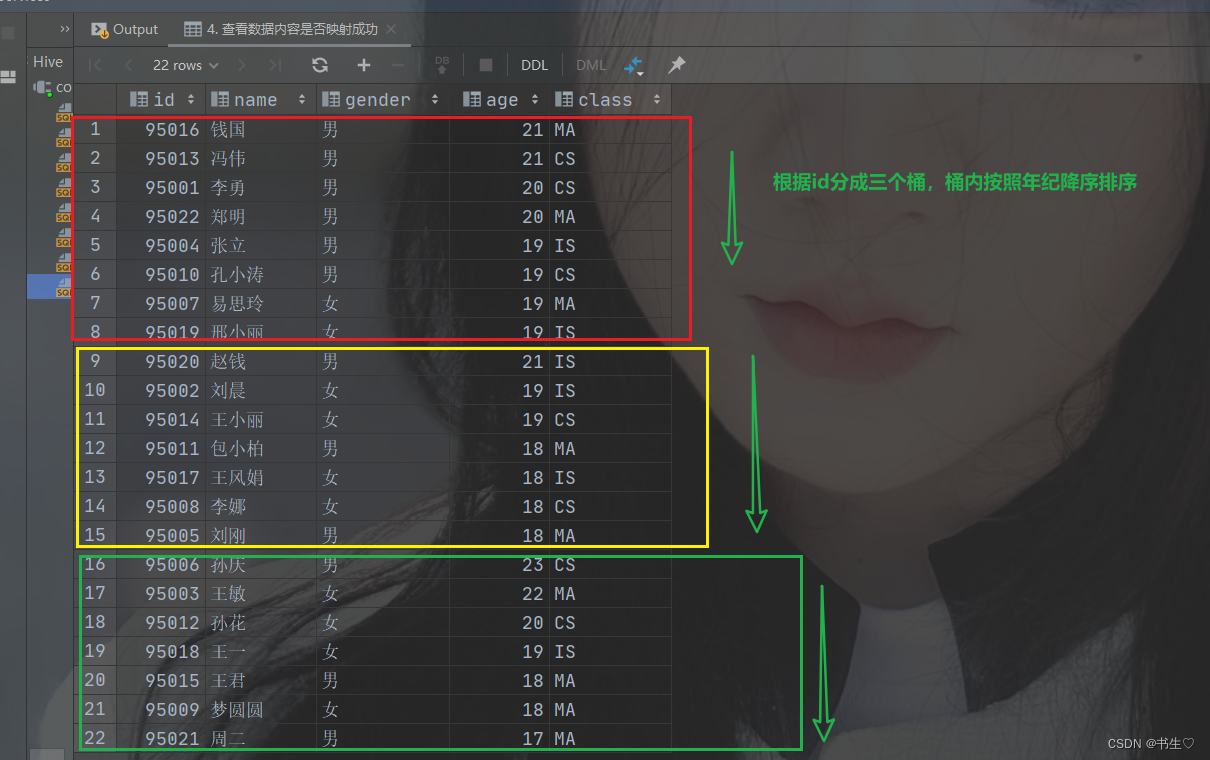The width and height of the screenshot is (1210, 760).
Task: Click the name cell 刘刚
Action: 261,535
